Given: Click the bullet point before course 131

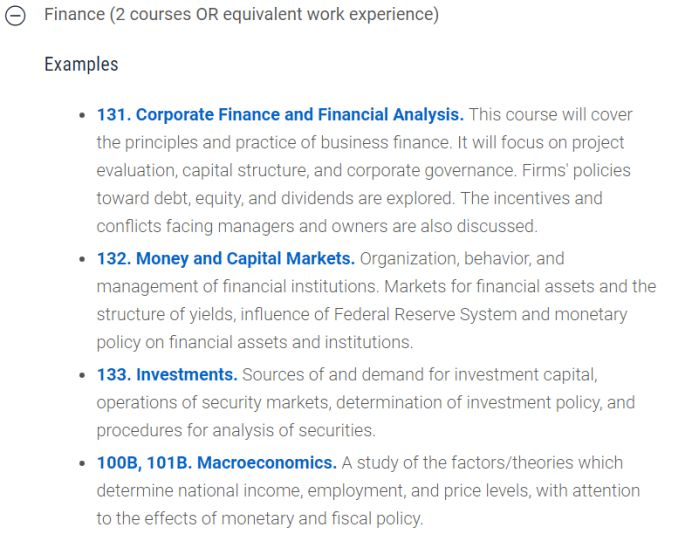Looking at the screenshot, I should [82, 116].
